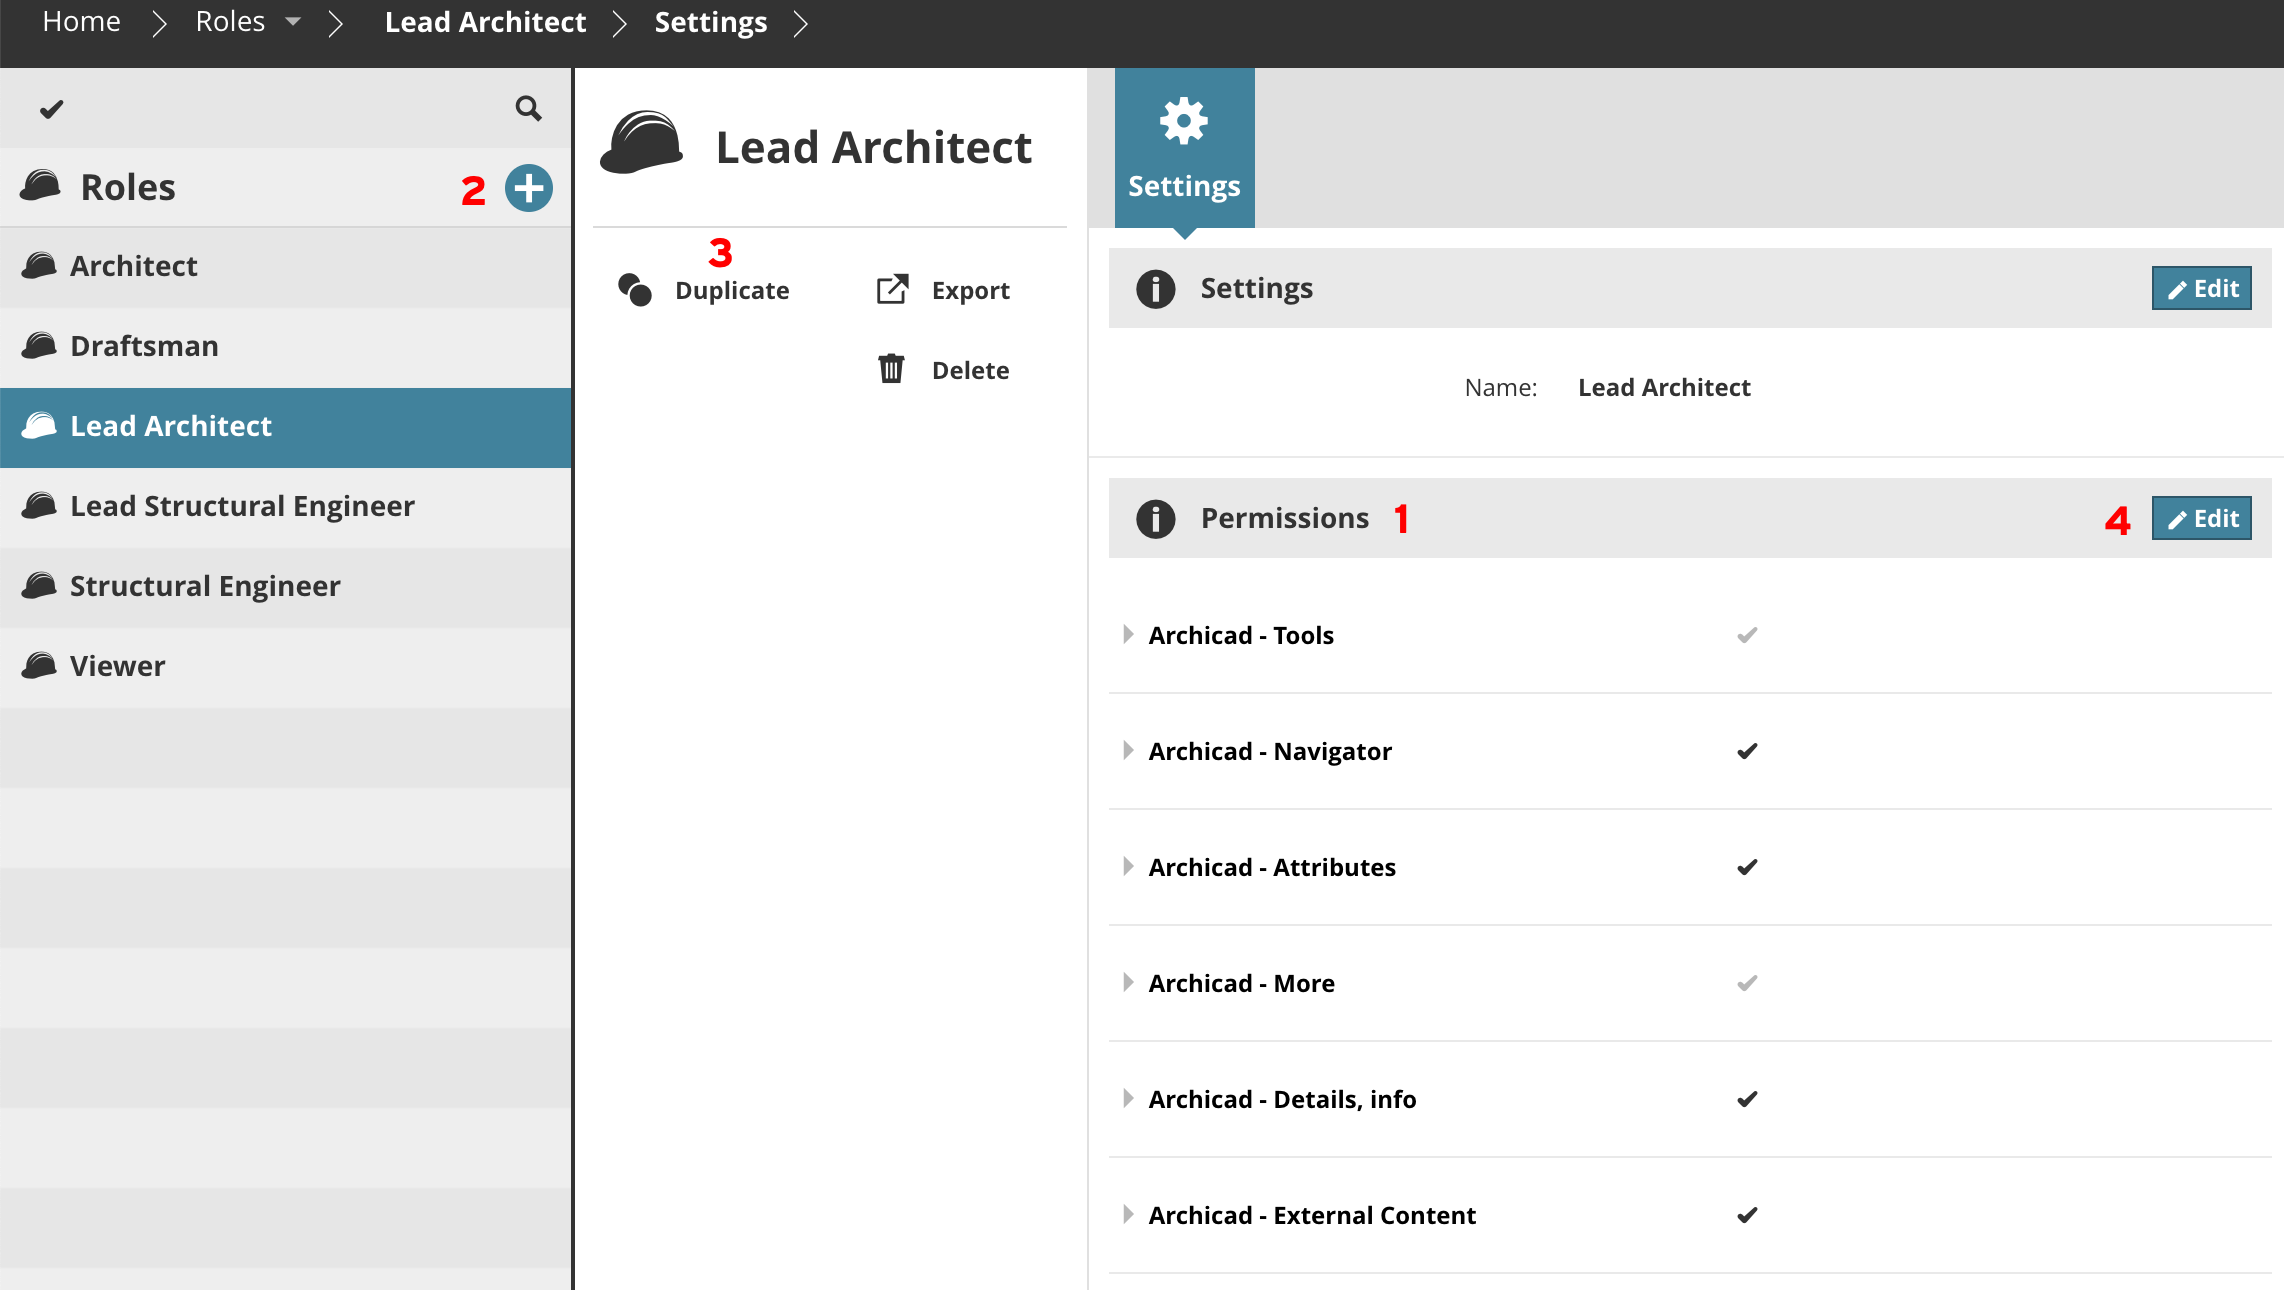
Task: Click the chevron after Settings in breadcrumb
Action: [x=800, y=23]
